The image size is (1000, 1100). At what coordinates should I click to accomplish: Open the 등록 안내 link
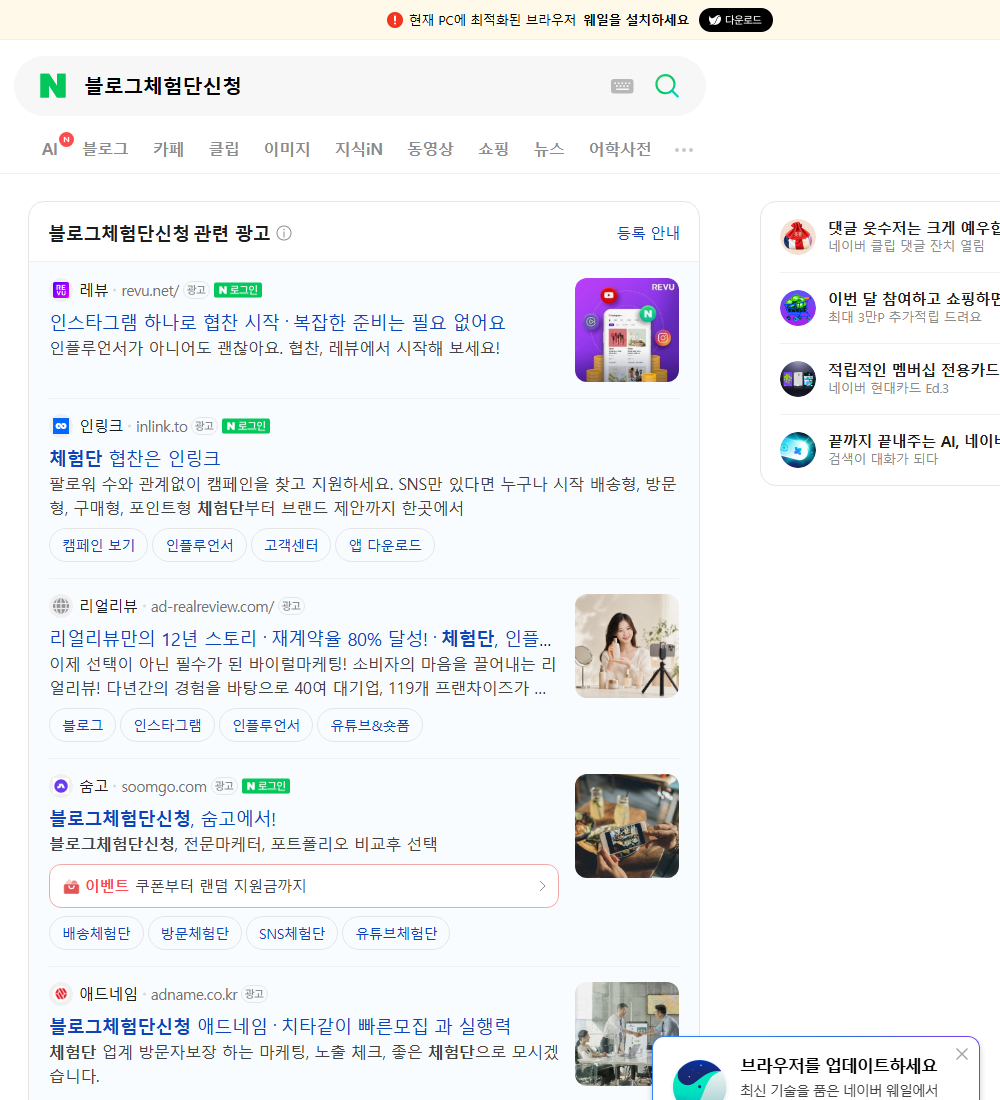click(x=648, y=233)
